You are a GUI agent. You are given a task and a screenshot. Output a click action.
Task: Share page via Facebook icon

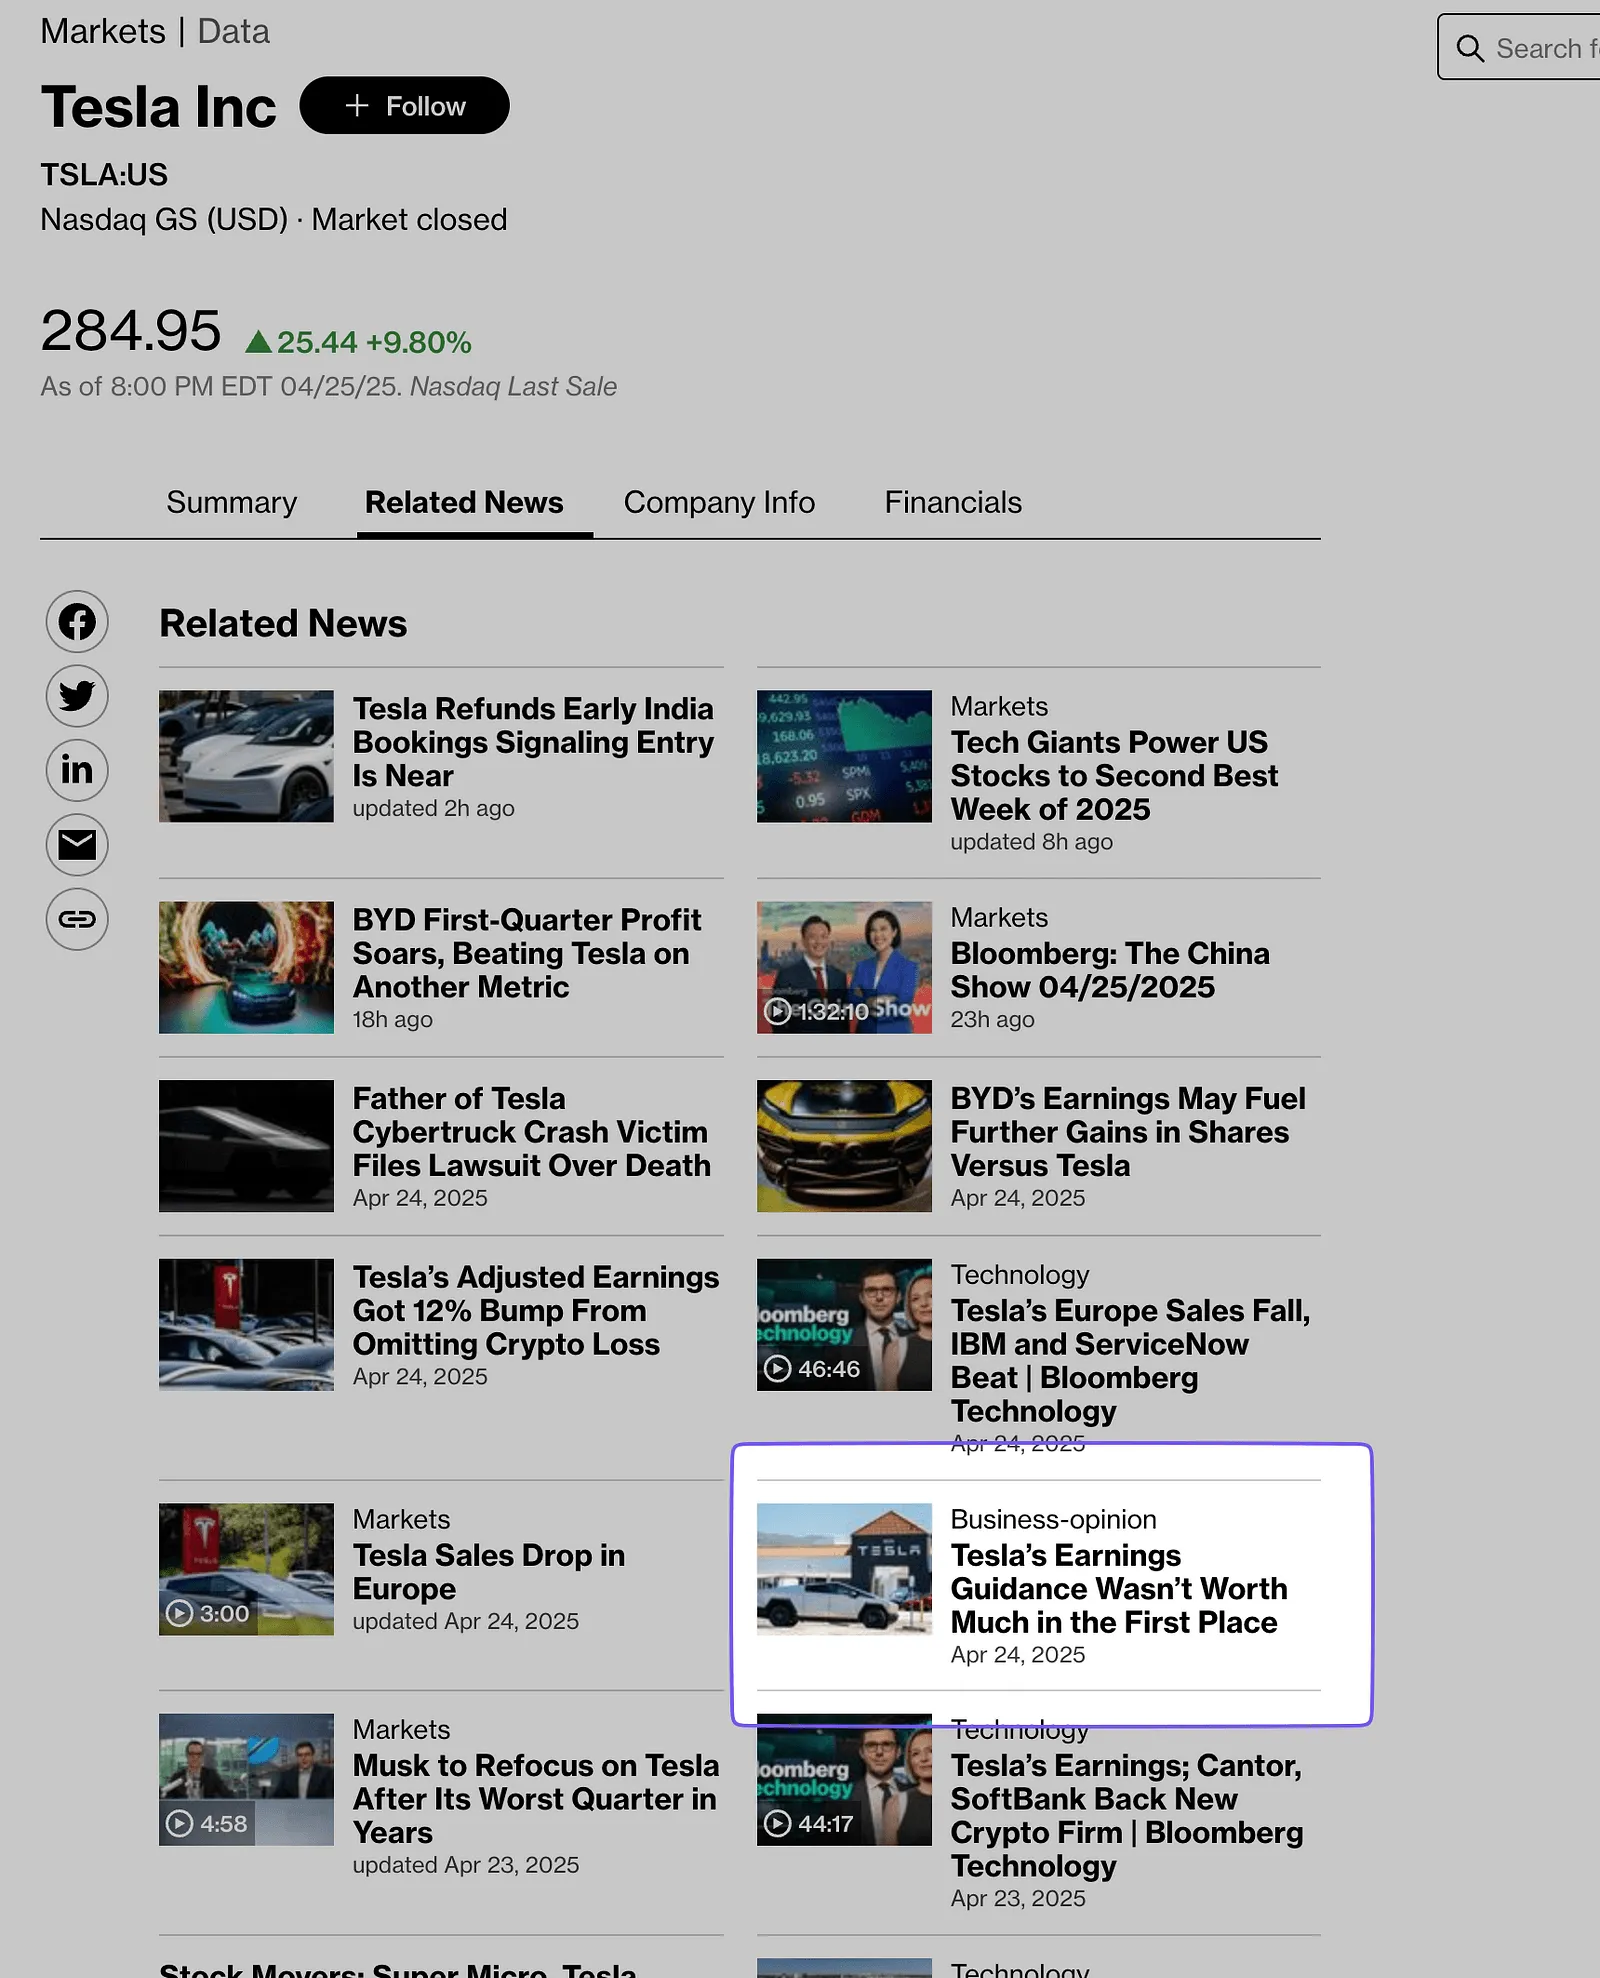[x=77, y=622]
